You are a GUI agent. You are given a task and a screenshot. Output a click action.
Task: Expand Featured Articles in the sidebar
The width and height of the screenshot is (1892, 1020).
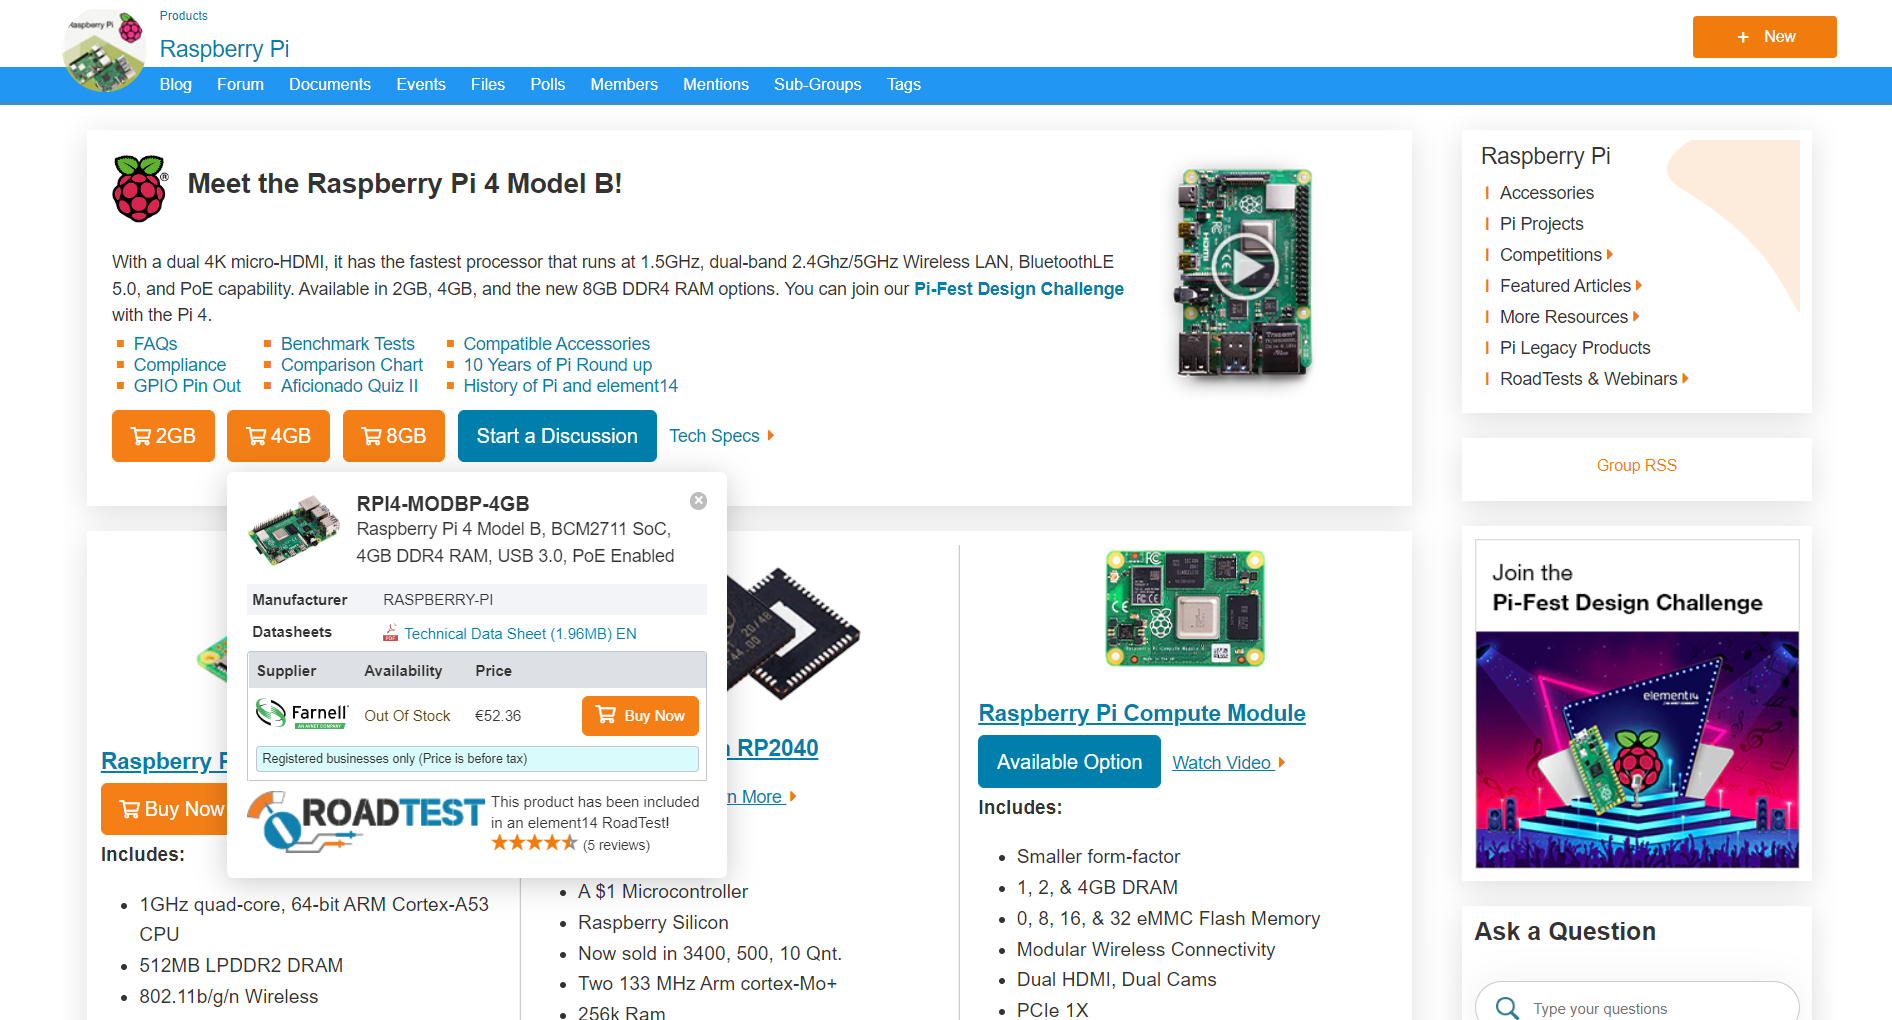pos(1570,286)
